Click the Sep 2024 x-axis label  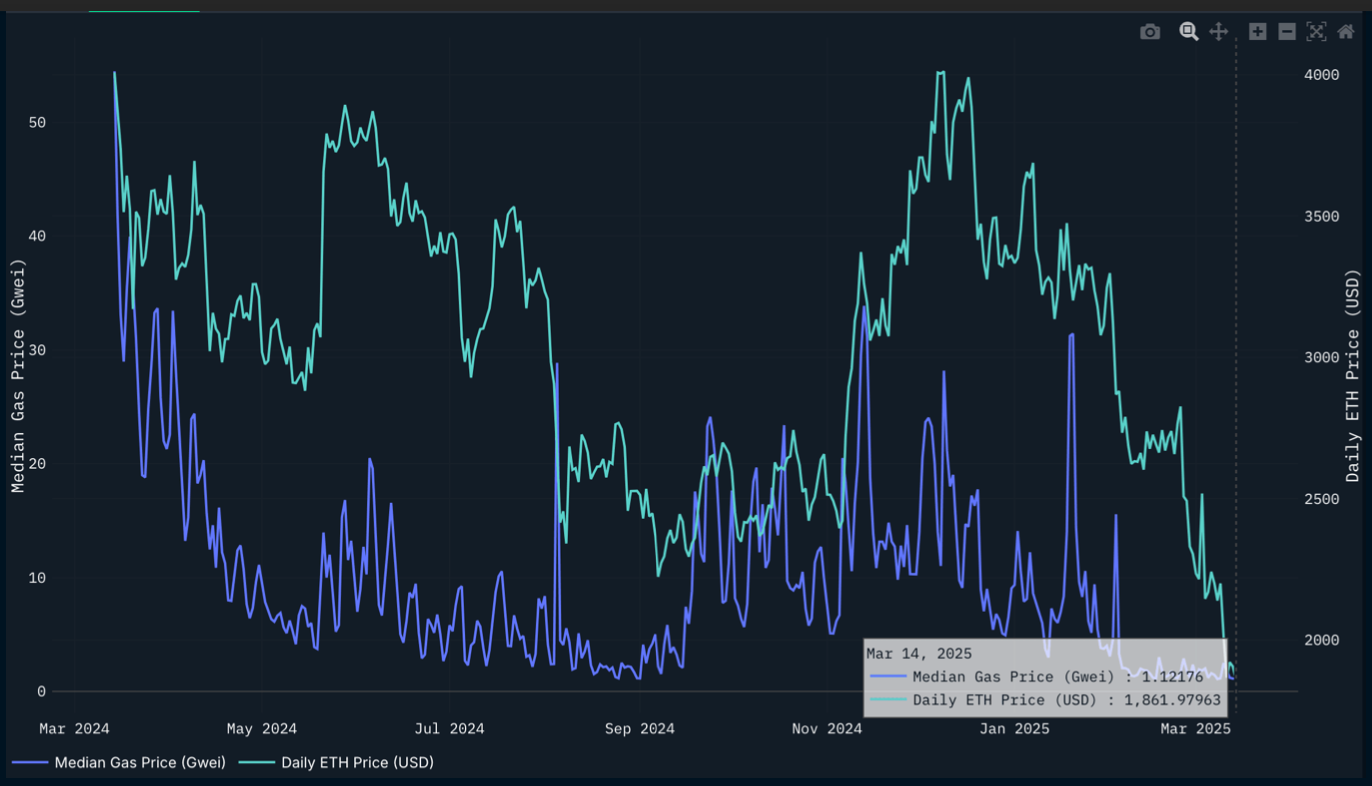point(640,729)
